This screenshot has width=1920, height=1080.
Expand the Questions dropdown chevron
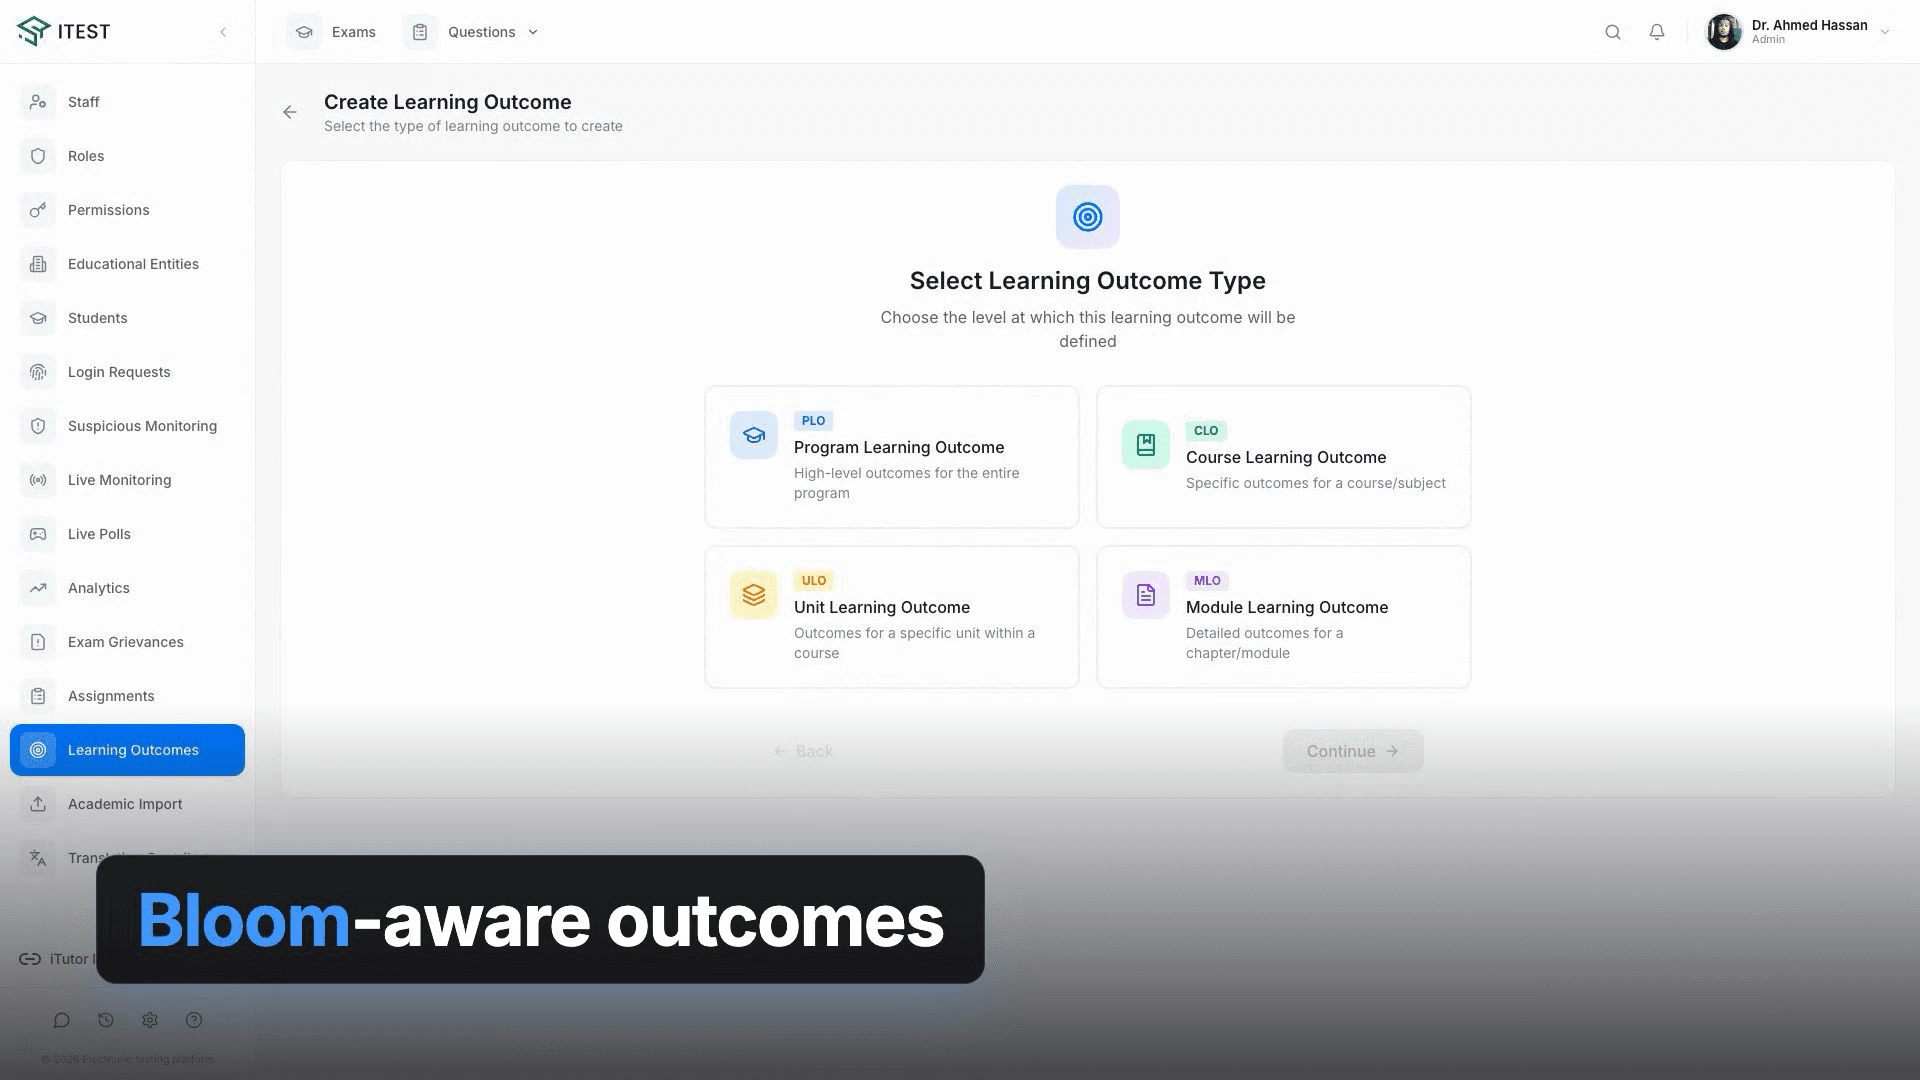tap(533, 32)
